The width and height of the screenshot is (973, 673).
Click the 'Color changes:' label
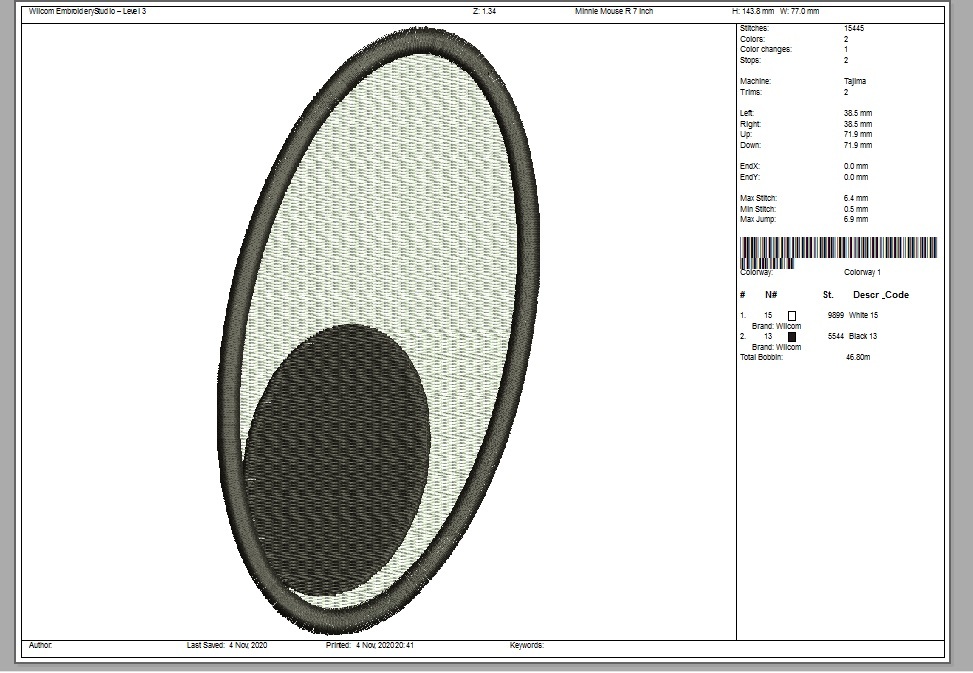pos(766,50)
